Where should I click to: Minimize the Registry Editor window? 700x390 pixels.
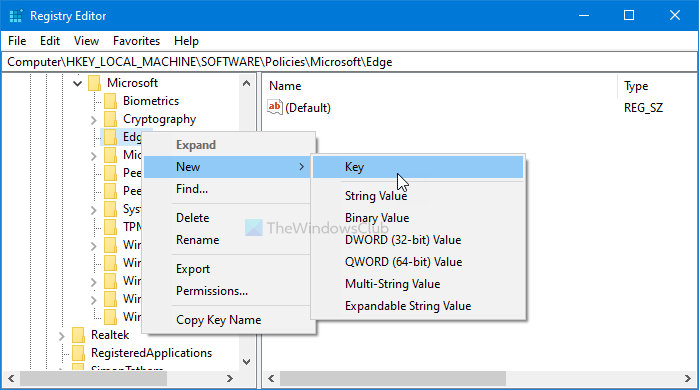point(584,16)
